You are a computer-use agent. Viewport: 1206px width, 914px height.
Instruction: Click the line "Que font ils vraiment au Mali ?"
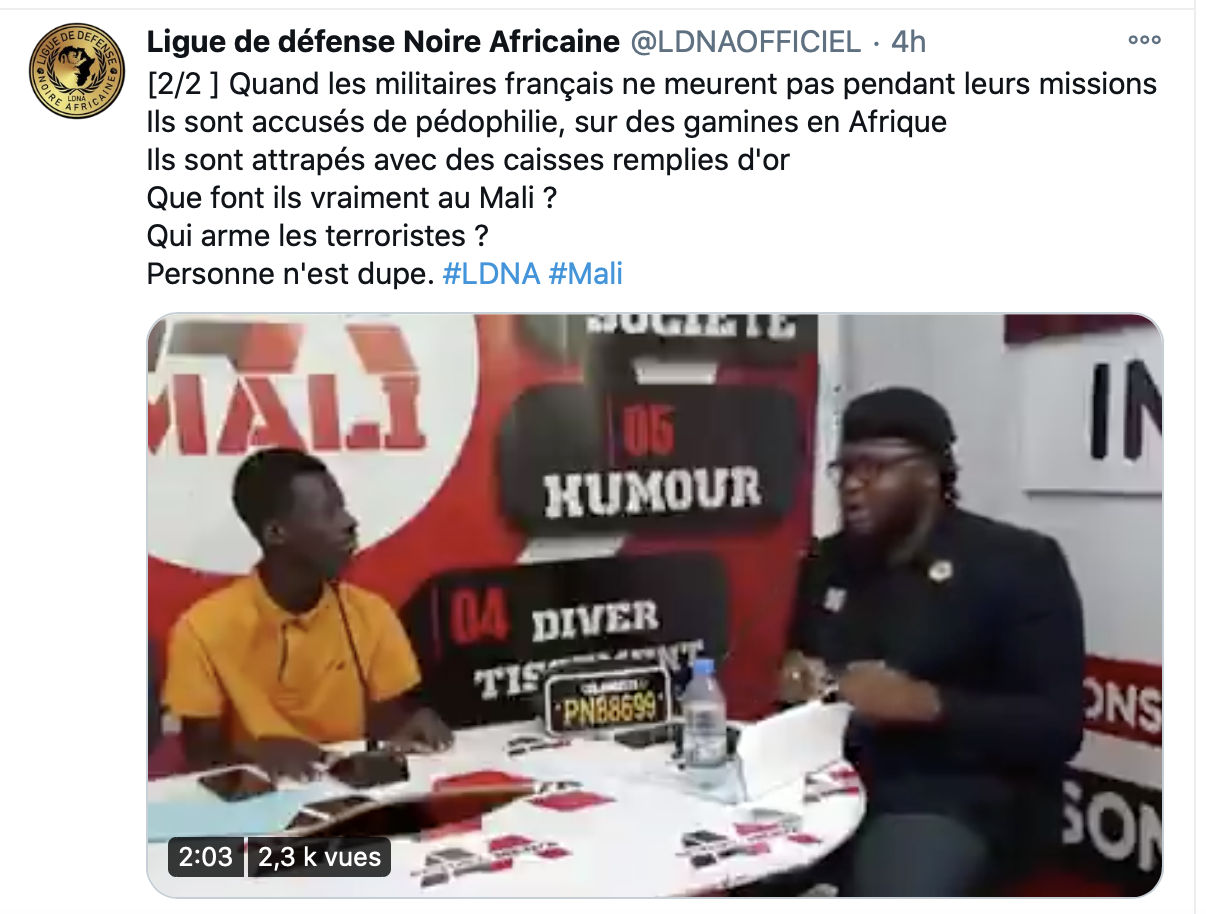tap(351, 198)
